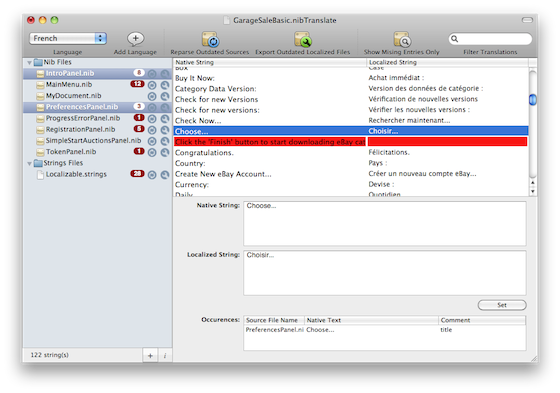The height and width of the screenshot is (393, 560).
Task: Click circular reparse icon on Localizable.strings row
Action: point(152,175)
